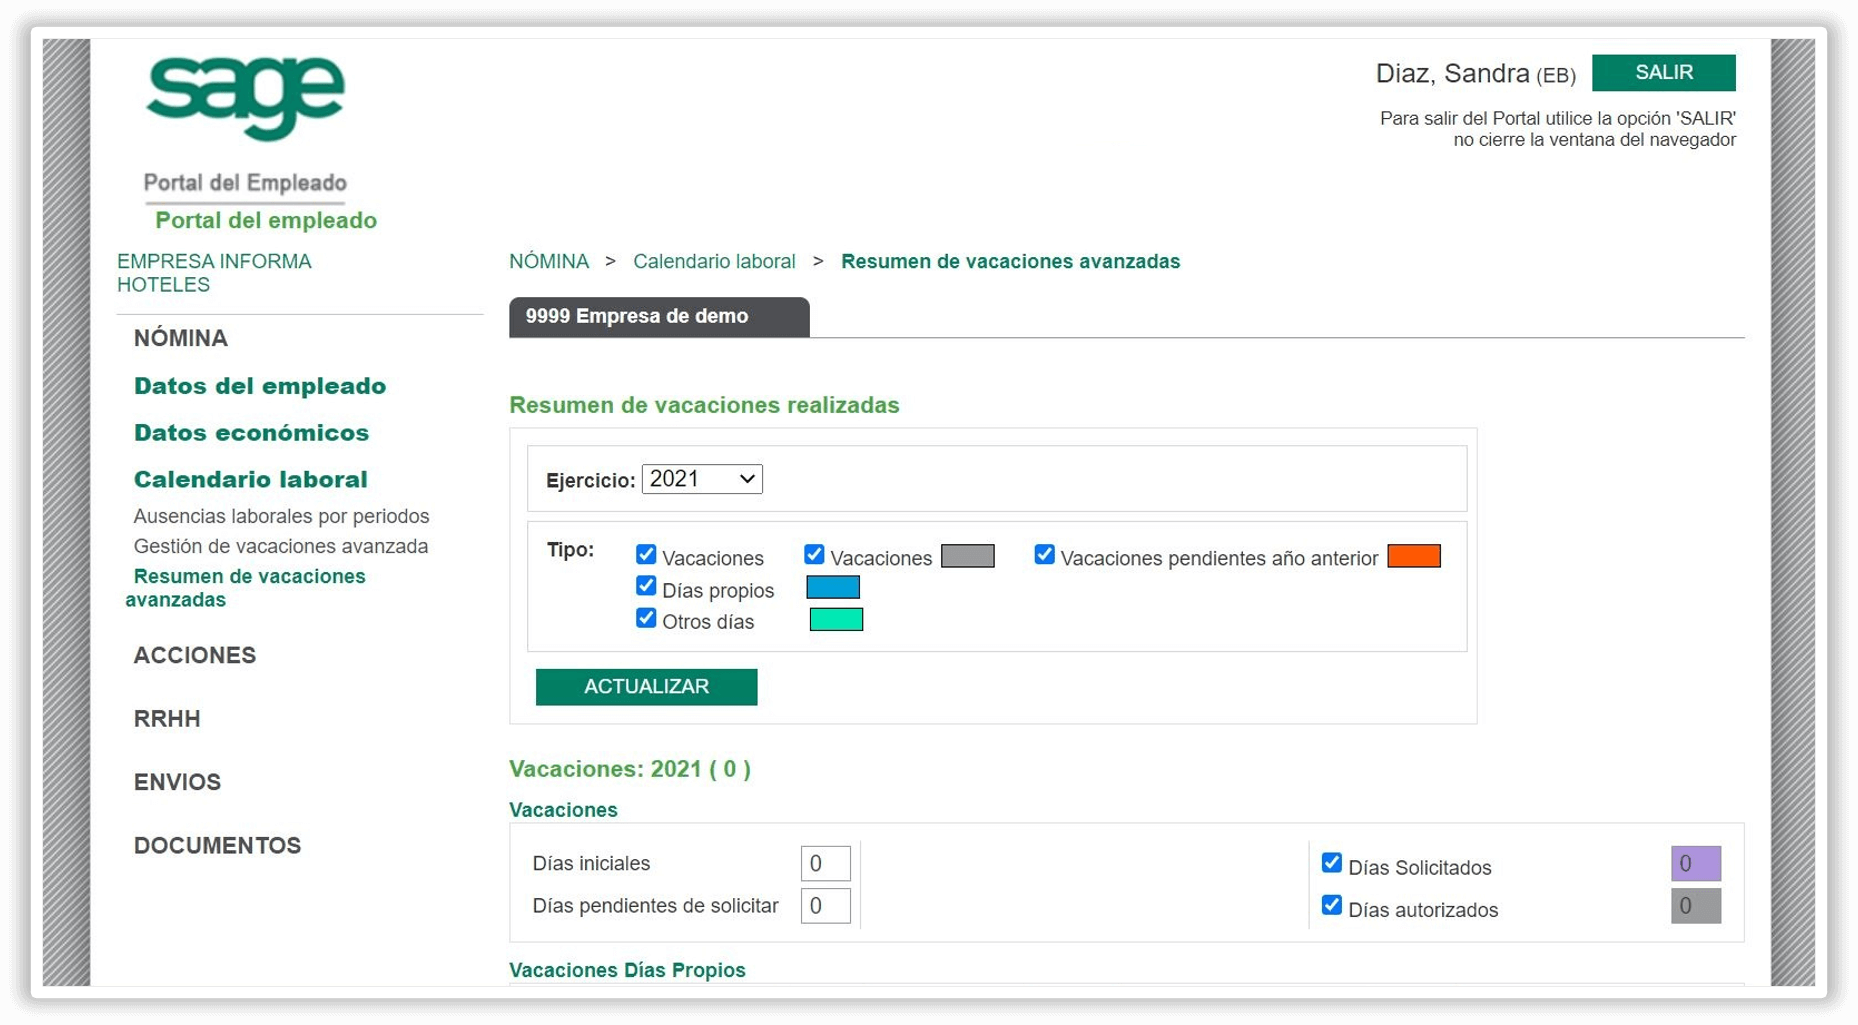Screen dimensions: 1858x1025
Task: Click the blue Días propios color swatch
Action: tap(832, 587)
